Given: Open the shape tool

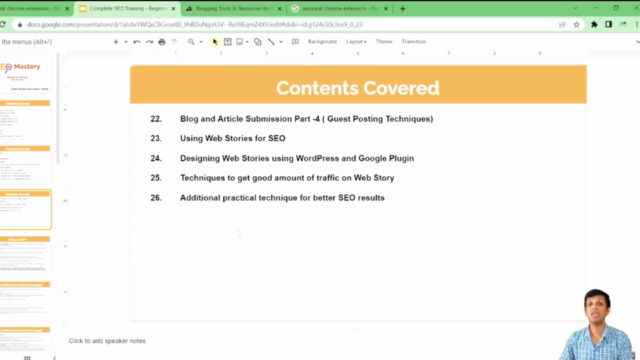Looking at the screenshot, I should click(x=258, y=42).
